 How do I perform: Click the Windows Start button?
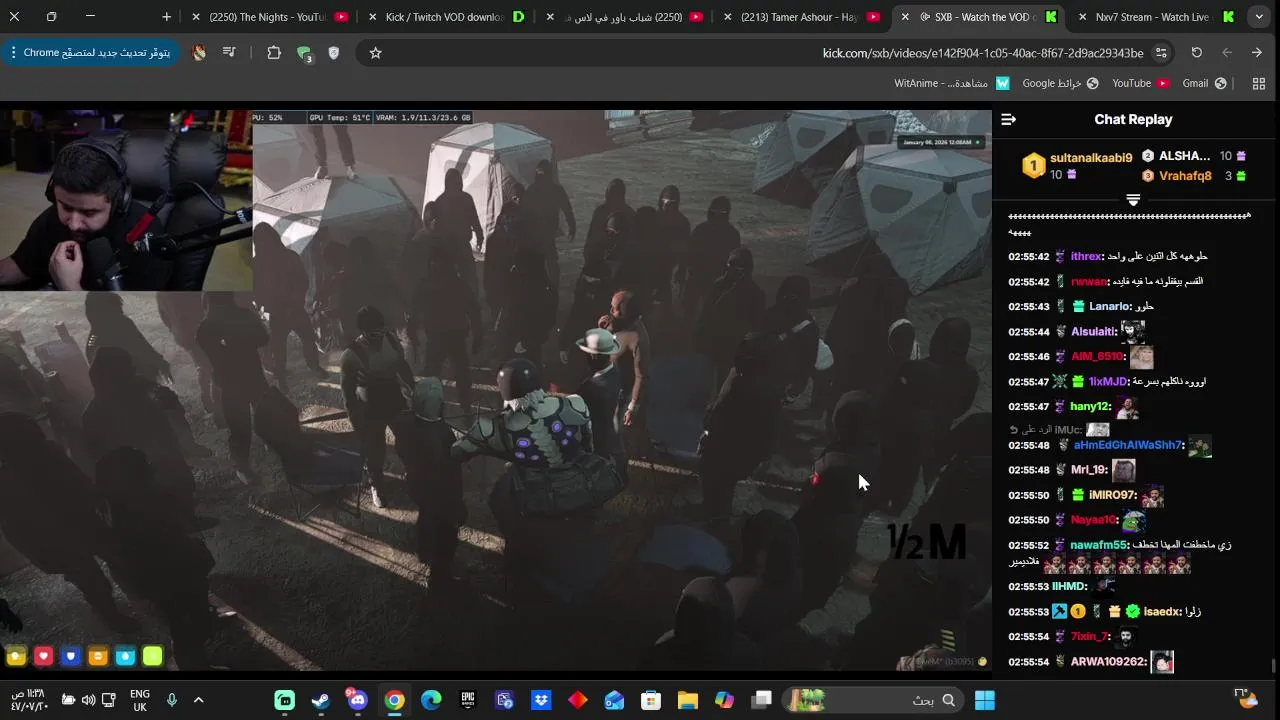(985, 700)
